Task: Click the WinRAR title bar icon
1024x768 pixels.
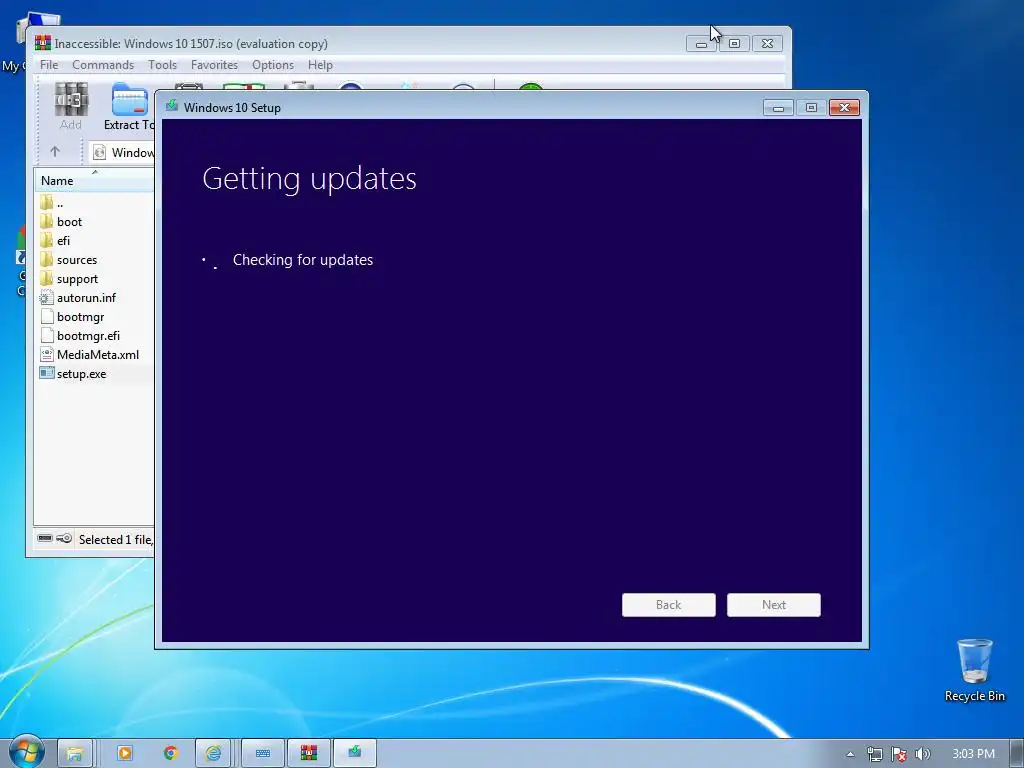Action: (43, 43)
